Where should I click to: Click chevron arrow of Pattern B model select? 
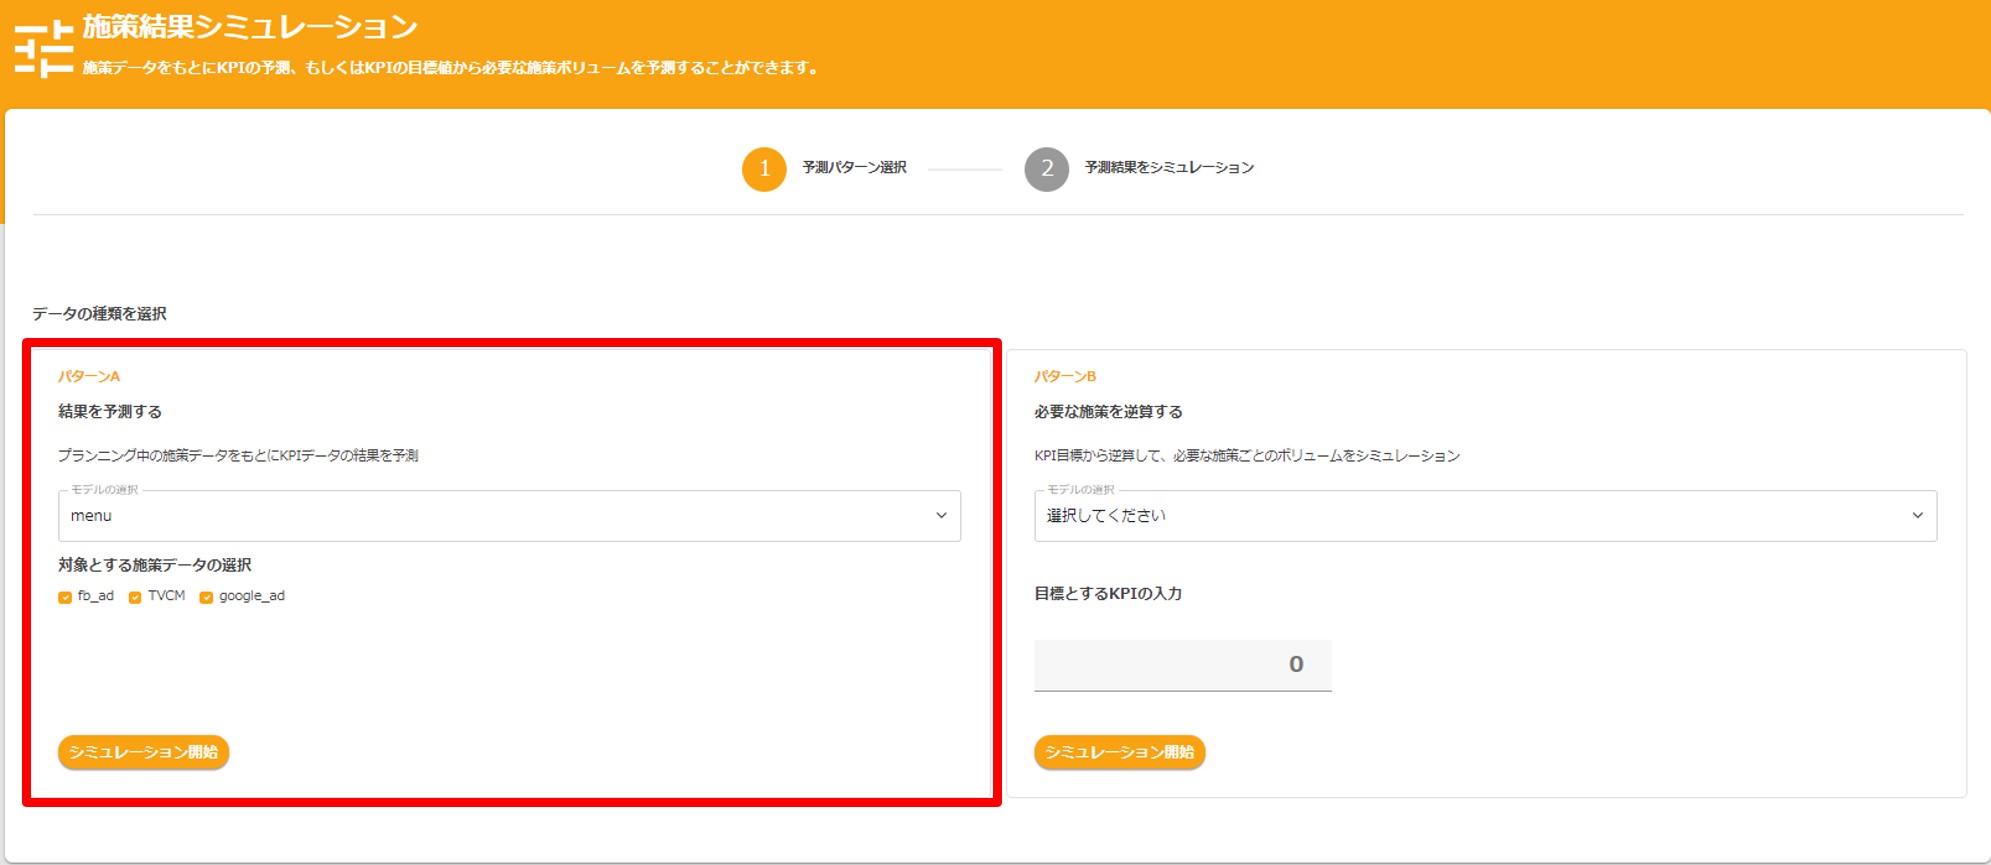(x=1917, y=516)
